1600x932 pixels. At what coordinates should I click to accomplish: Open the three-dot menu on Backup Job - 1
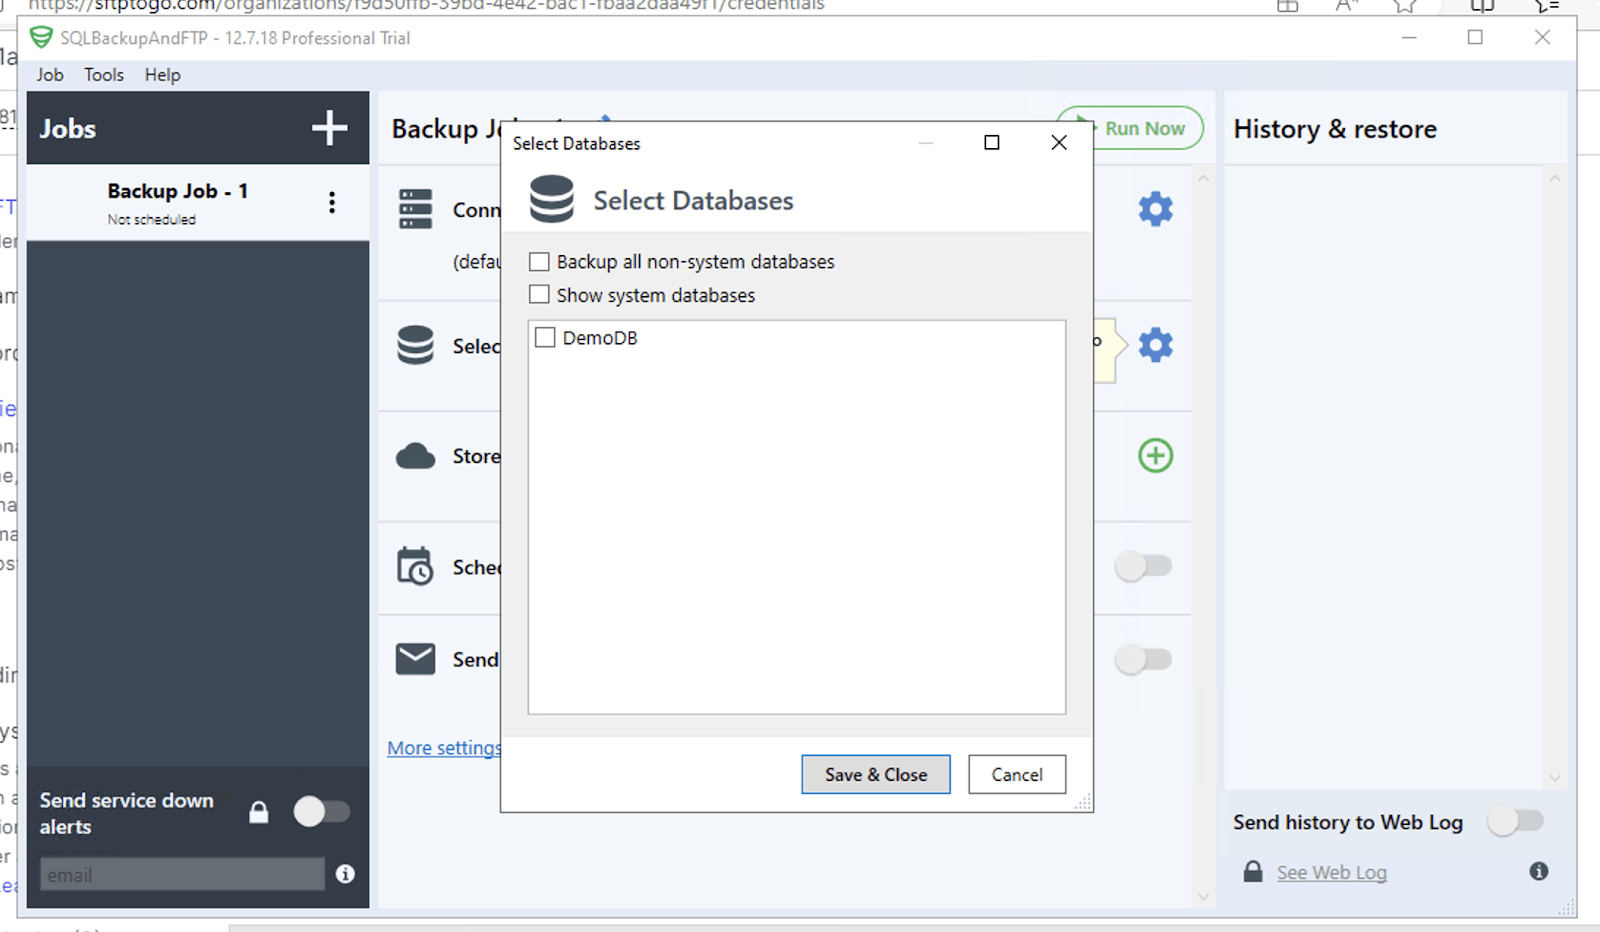click(331, 202)
